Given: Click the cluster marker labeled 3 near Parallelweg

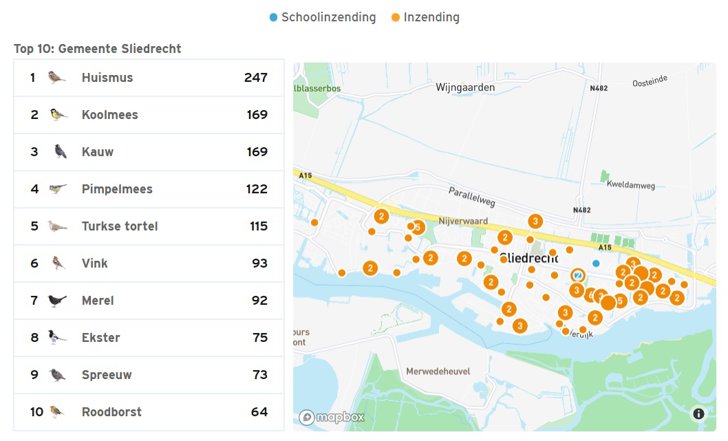Looking at the screenshot, I should [535, 221].
